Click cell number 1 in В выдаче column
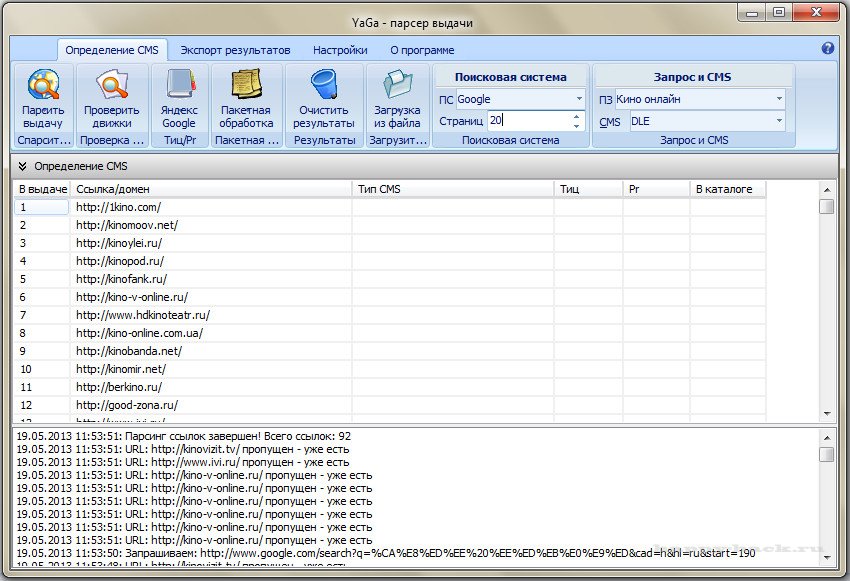 point(42,207)
